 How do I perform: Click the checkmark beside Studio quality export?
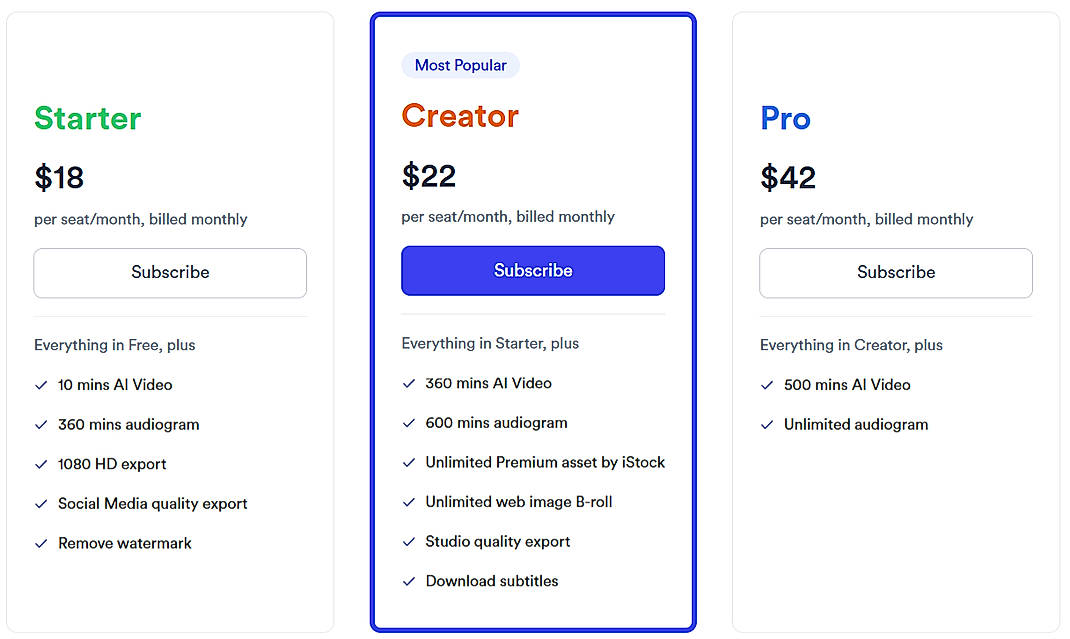click(x=408, y=541)
